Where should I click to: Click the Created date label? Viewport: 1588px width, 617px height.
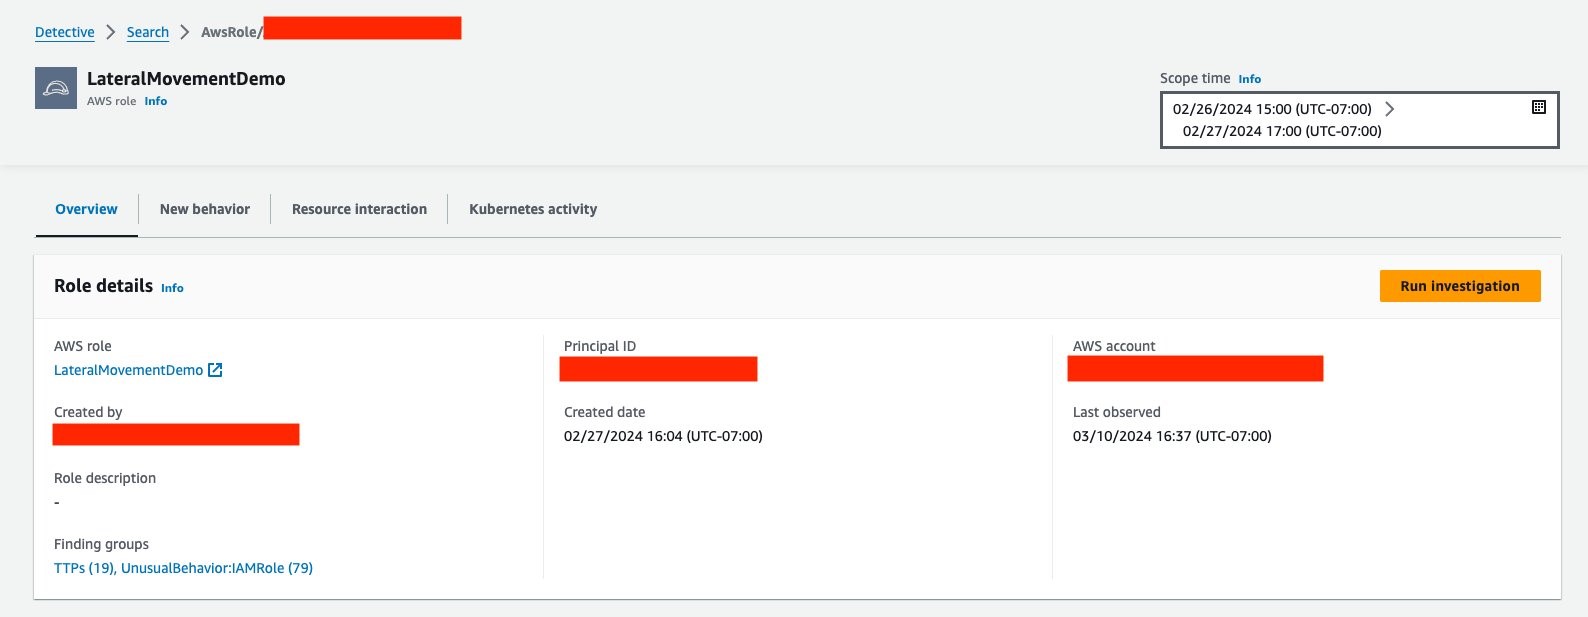point(605,412)
